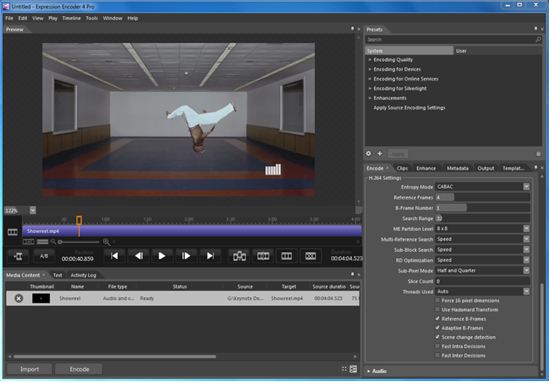Viewport: 551px width, 389px height.
Task: Open the ME Partition Level dropdown
Action: [526, 229]
